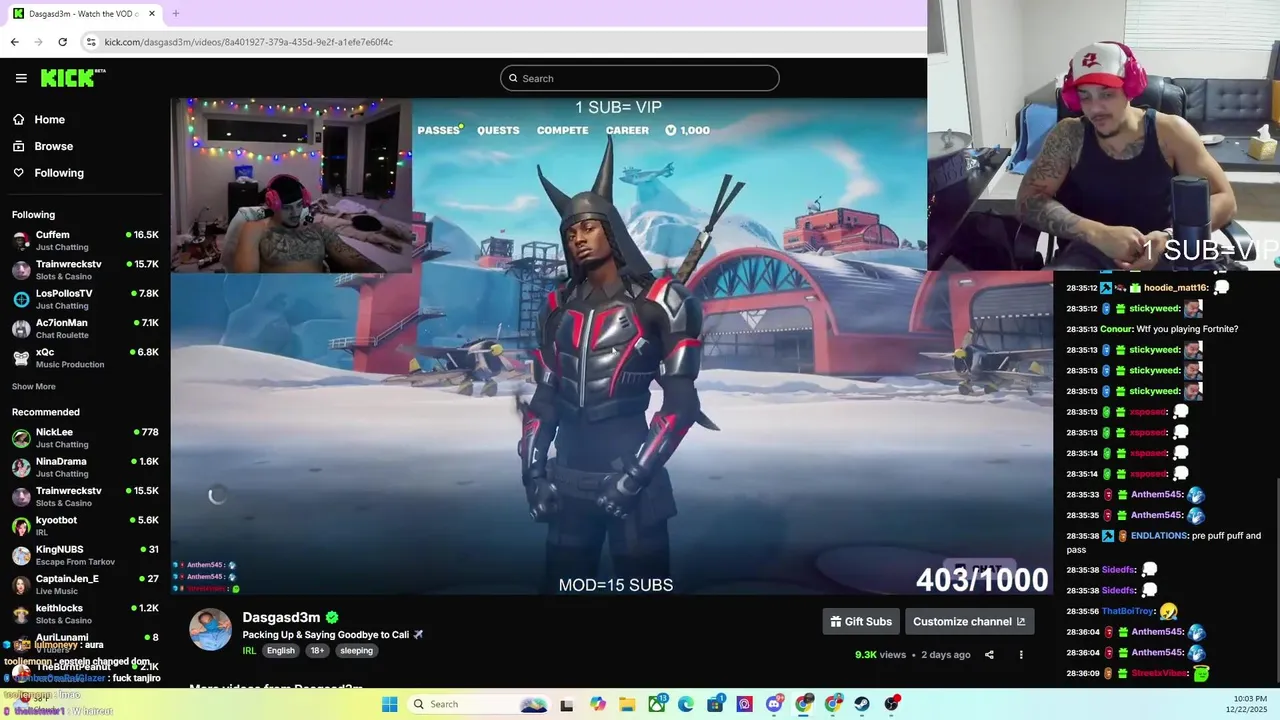Click hoodie_matt16 username in chat
The image size is (1280, 720).
(x=1176, y=288)
